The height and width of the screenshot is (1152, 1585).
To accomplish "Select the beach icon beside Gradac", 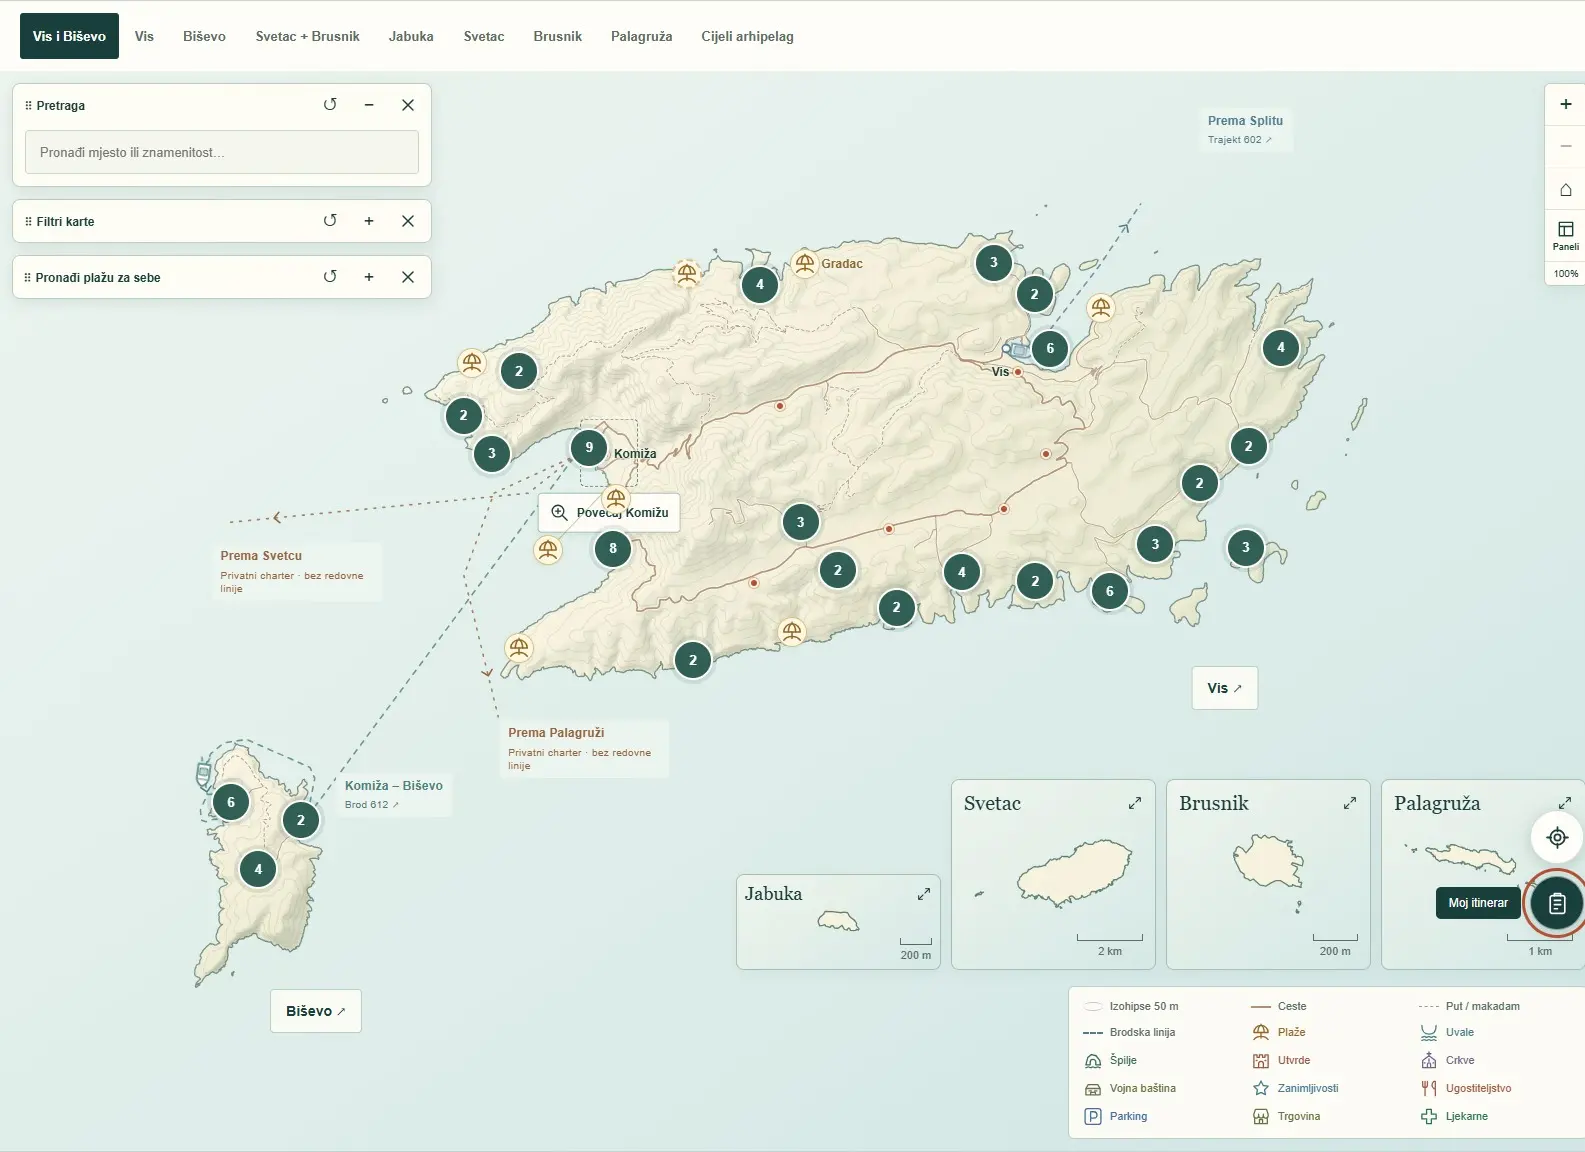I will [x=804, y=263].
